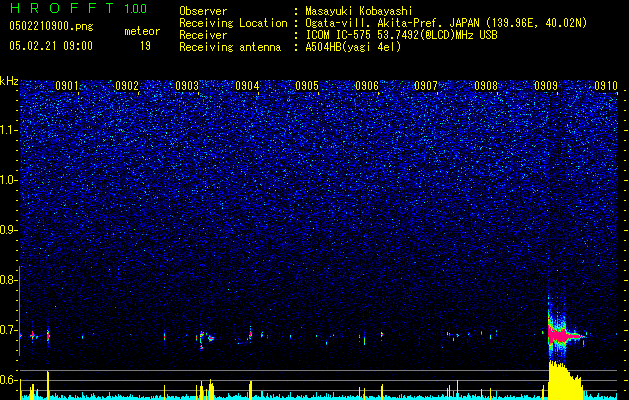Click the 0908 time marker

[x=486, y=86]
